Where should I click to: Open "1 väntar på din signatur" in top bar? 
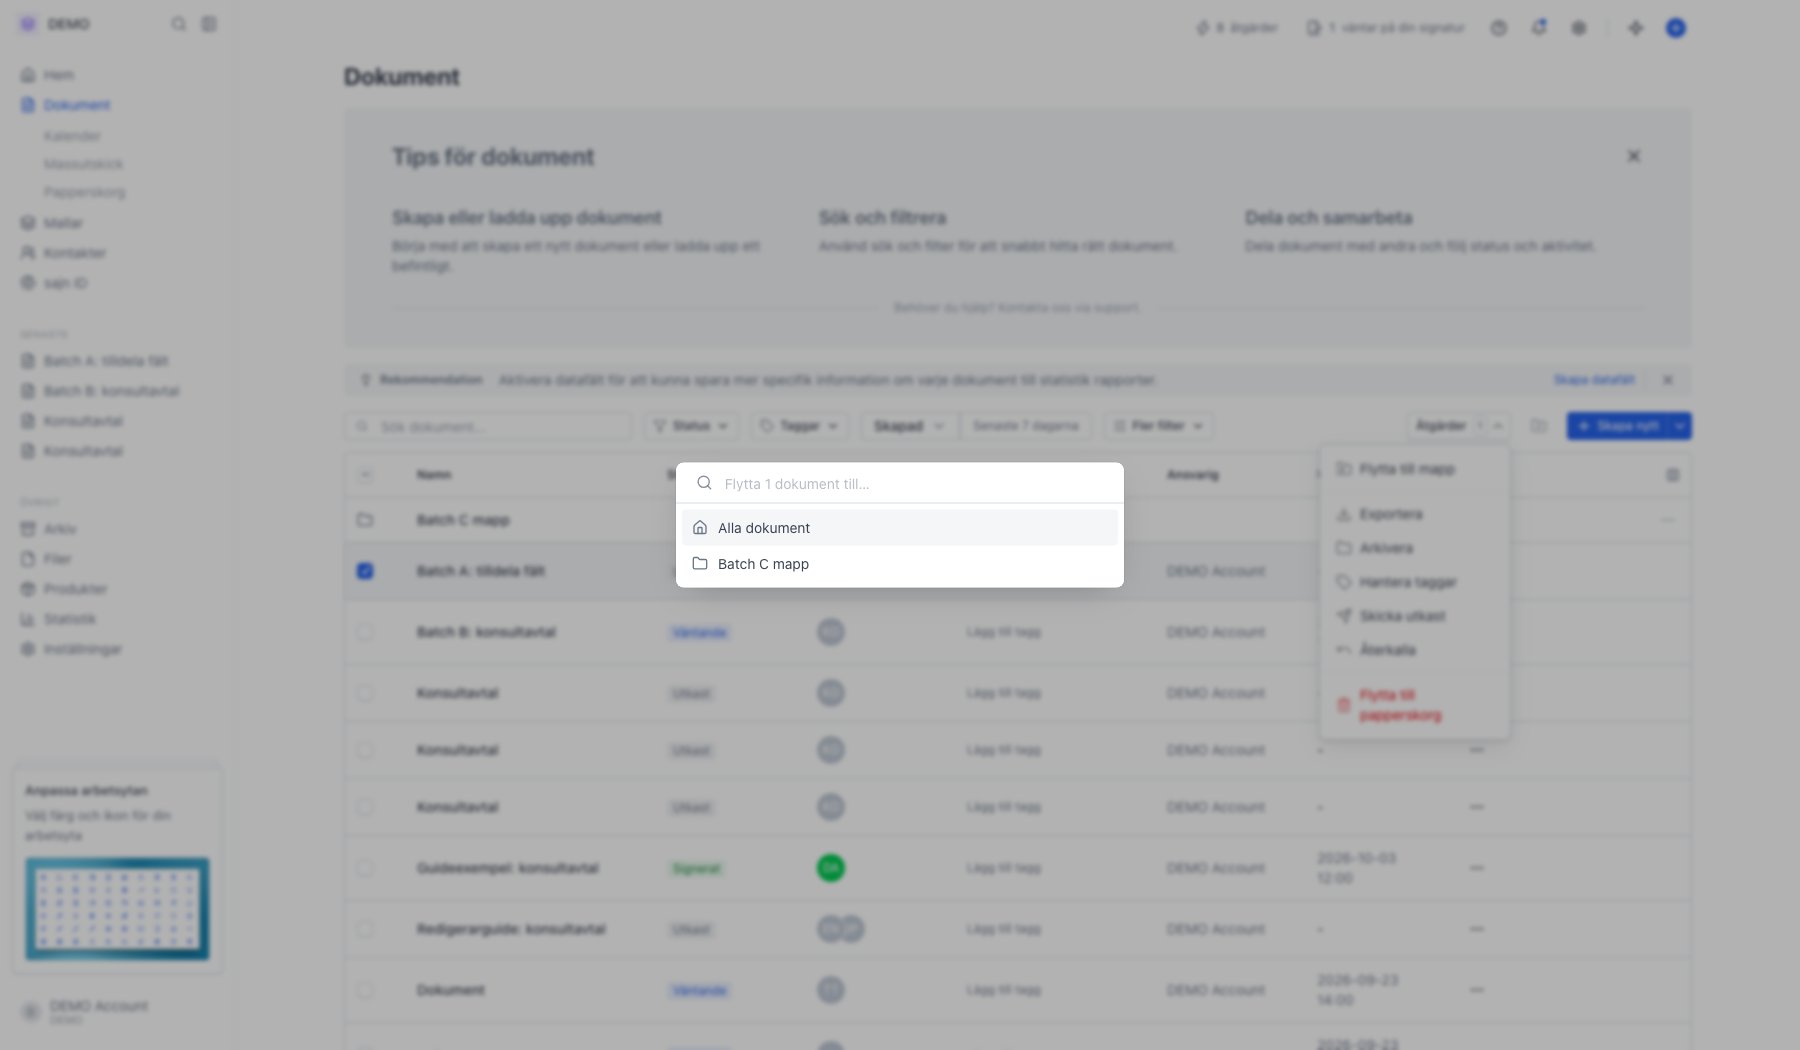[x=1385, y=28]
